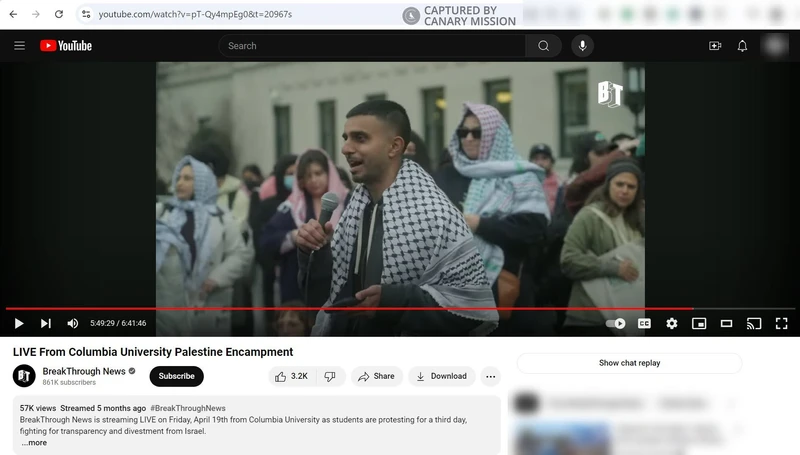Show chat replay panel
Viewport: 800px width, 455px height.
pyautogui.click(x=629, y=363)
